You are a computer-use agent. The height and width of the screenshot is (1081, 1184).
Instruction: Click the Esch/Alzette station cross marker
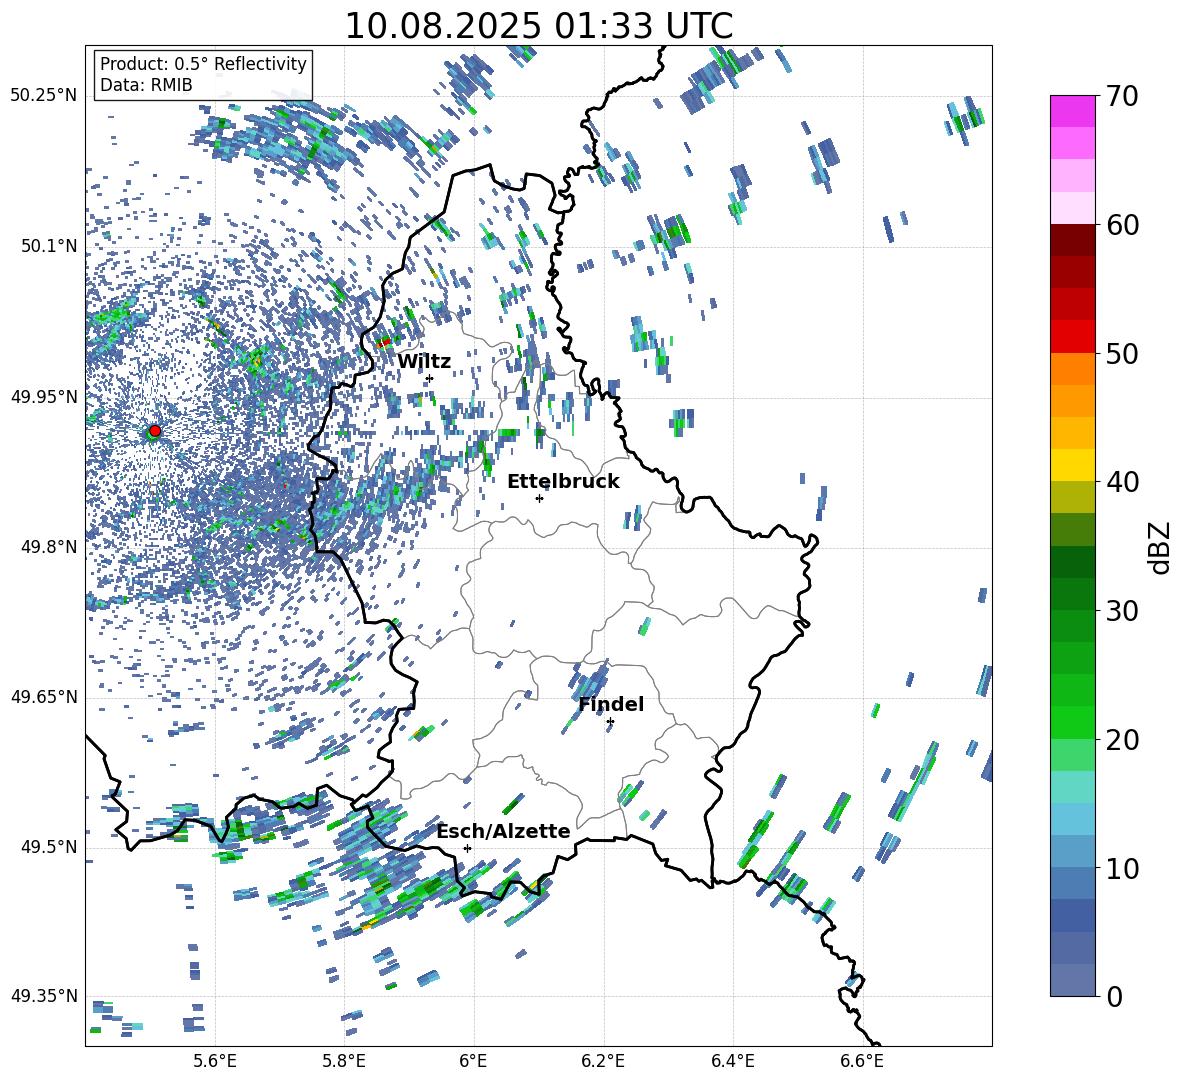tap(467, 848)
